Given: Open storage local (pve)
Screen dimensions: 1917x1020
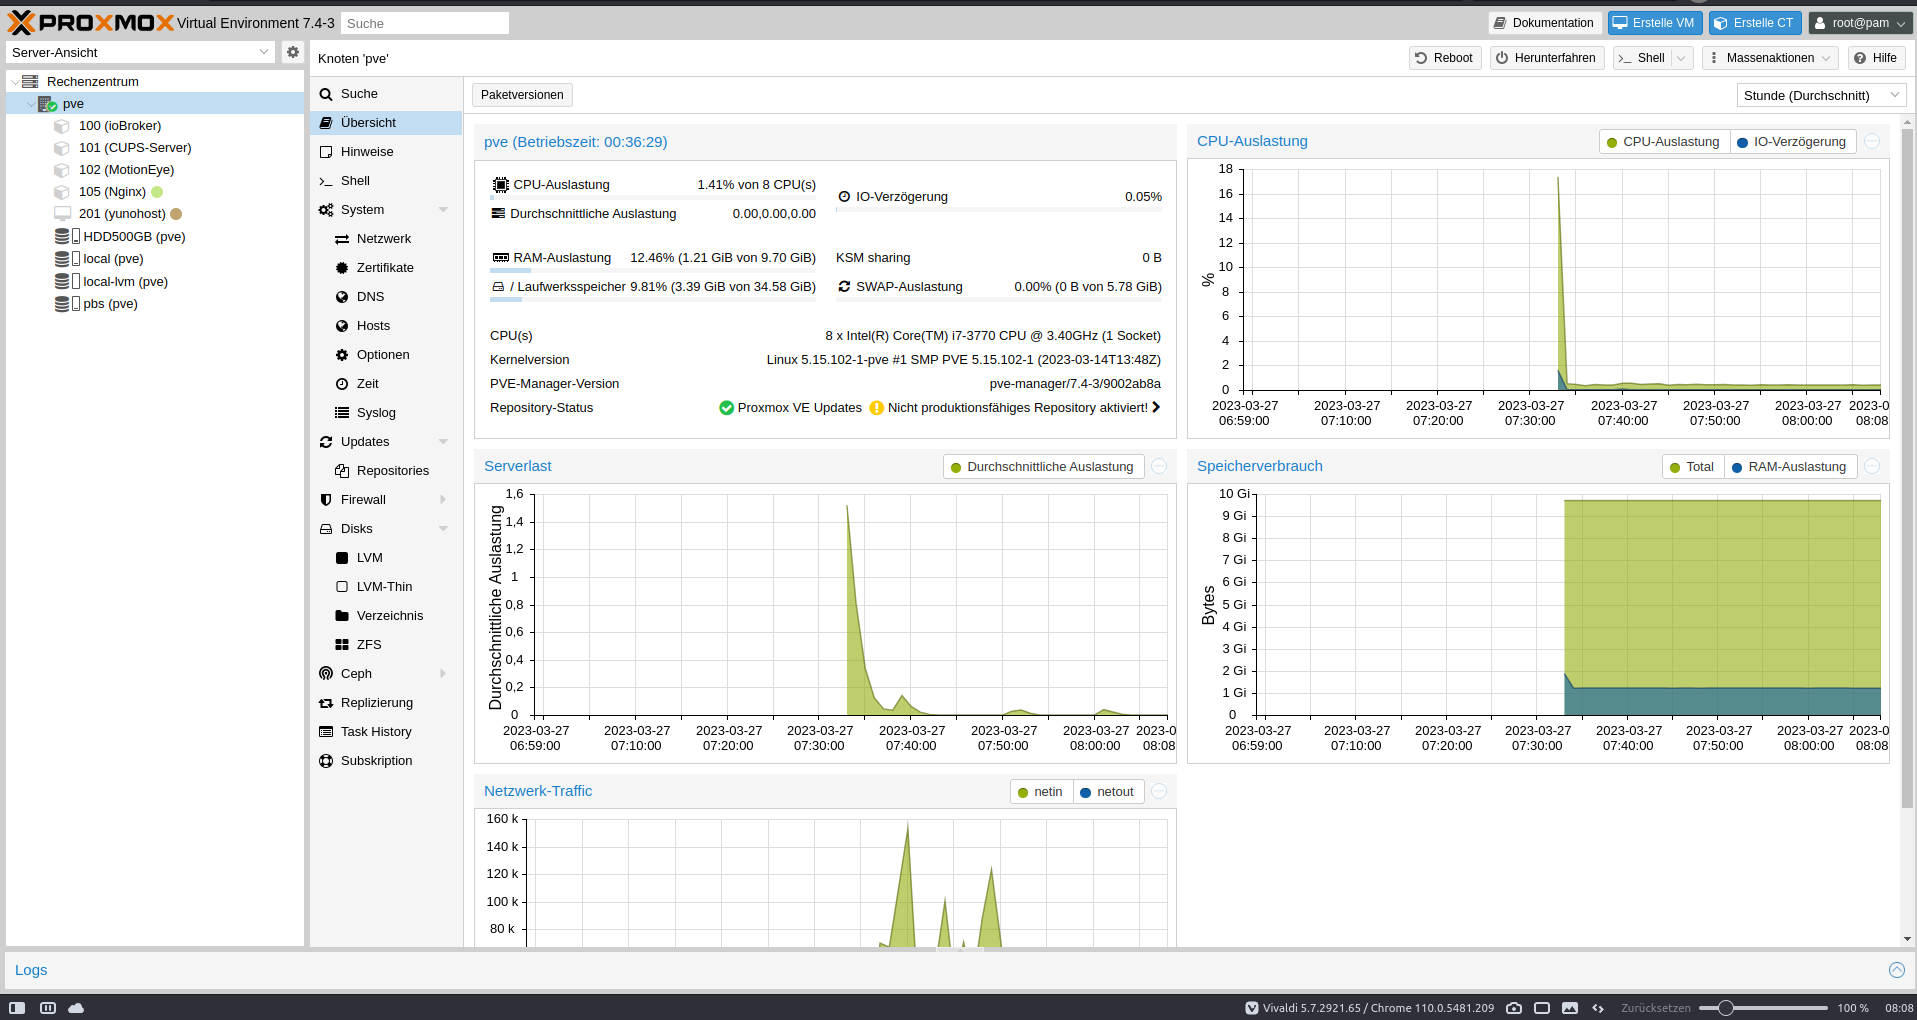Looking at the screenshot, I should coord(113,259).
